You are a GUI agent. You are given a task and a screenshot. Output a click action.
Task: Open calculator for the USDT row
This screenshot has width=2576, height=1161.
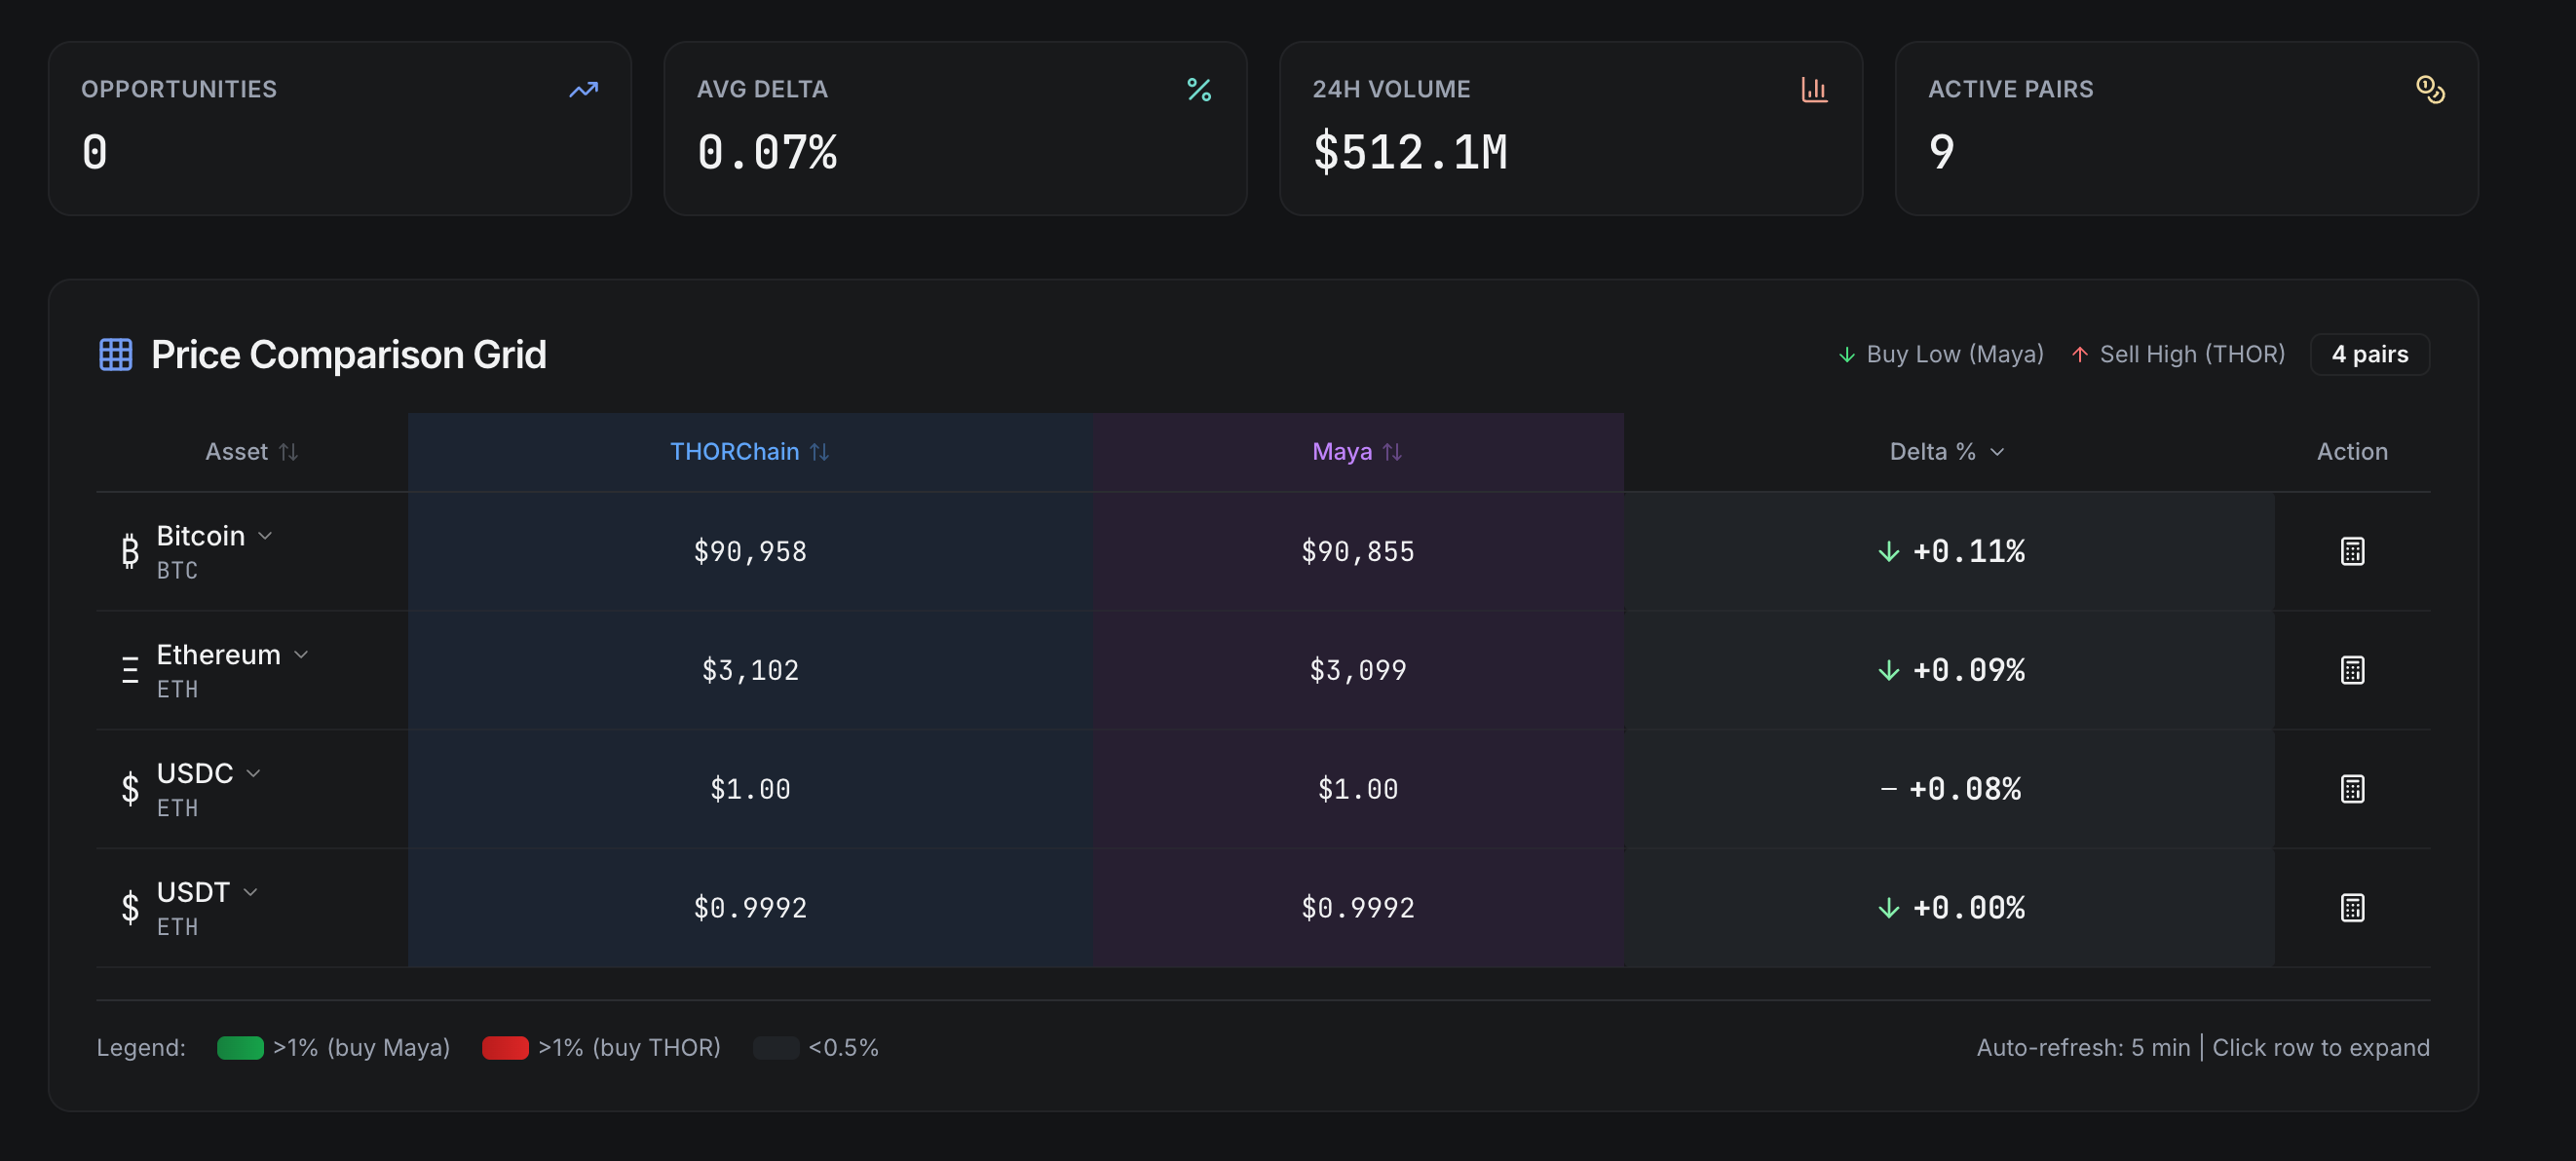tap(2351, 908)
